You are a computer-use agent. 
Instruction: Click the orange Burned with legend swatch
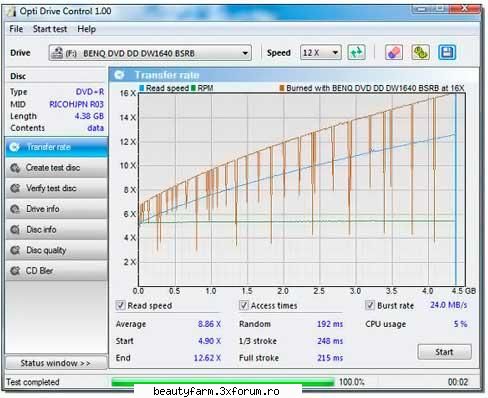[x=282, y=88]
